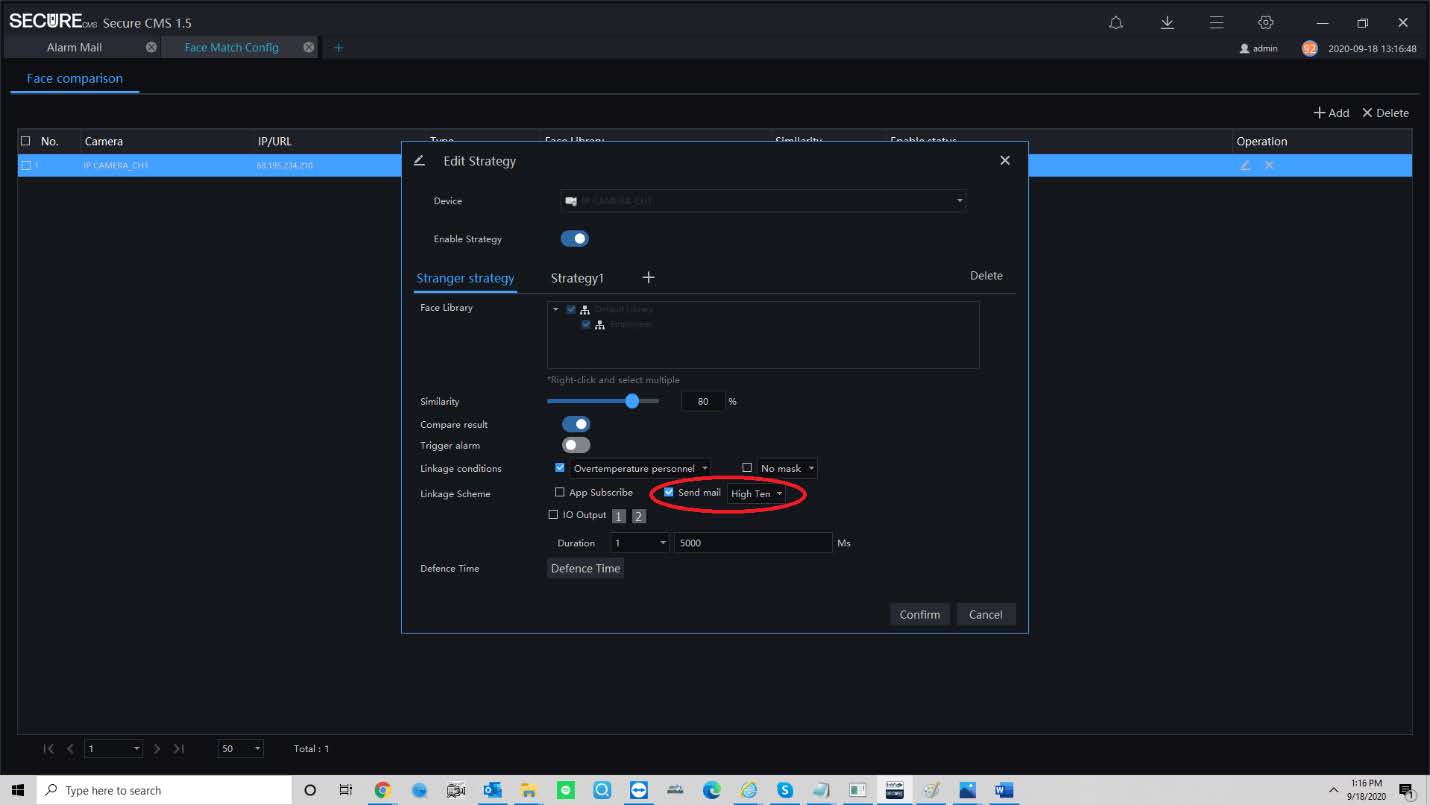Click the Confirm button
The image size is (1430, 805).
tap(919, 614)
